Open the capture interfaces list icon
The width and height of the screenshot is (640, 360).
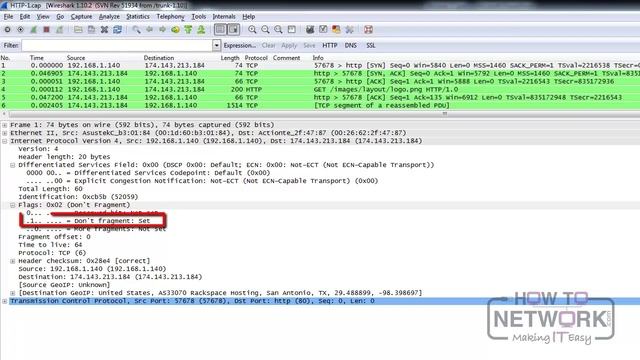7,30
